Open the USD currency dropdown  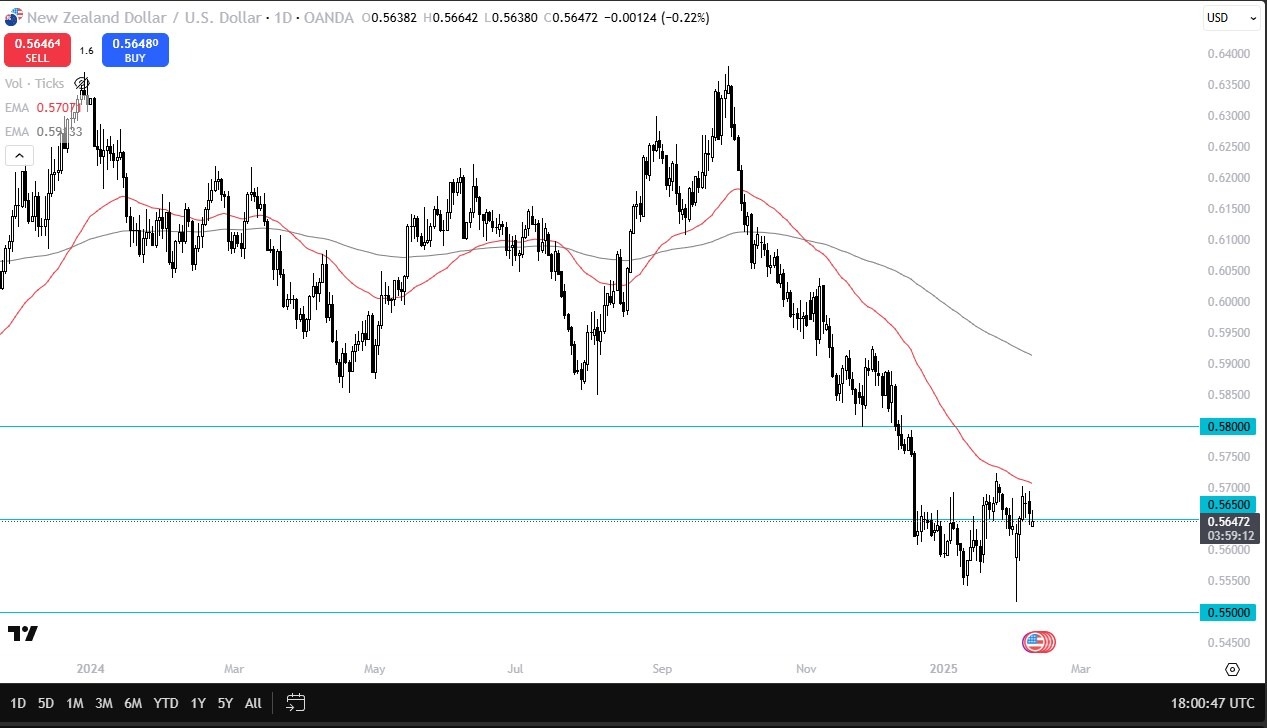pyautogui.click(x=1231, y=17)
